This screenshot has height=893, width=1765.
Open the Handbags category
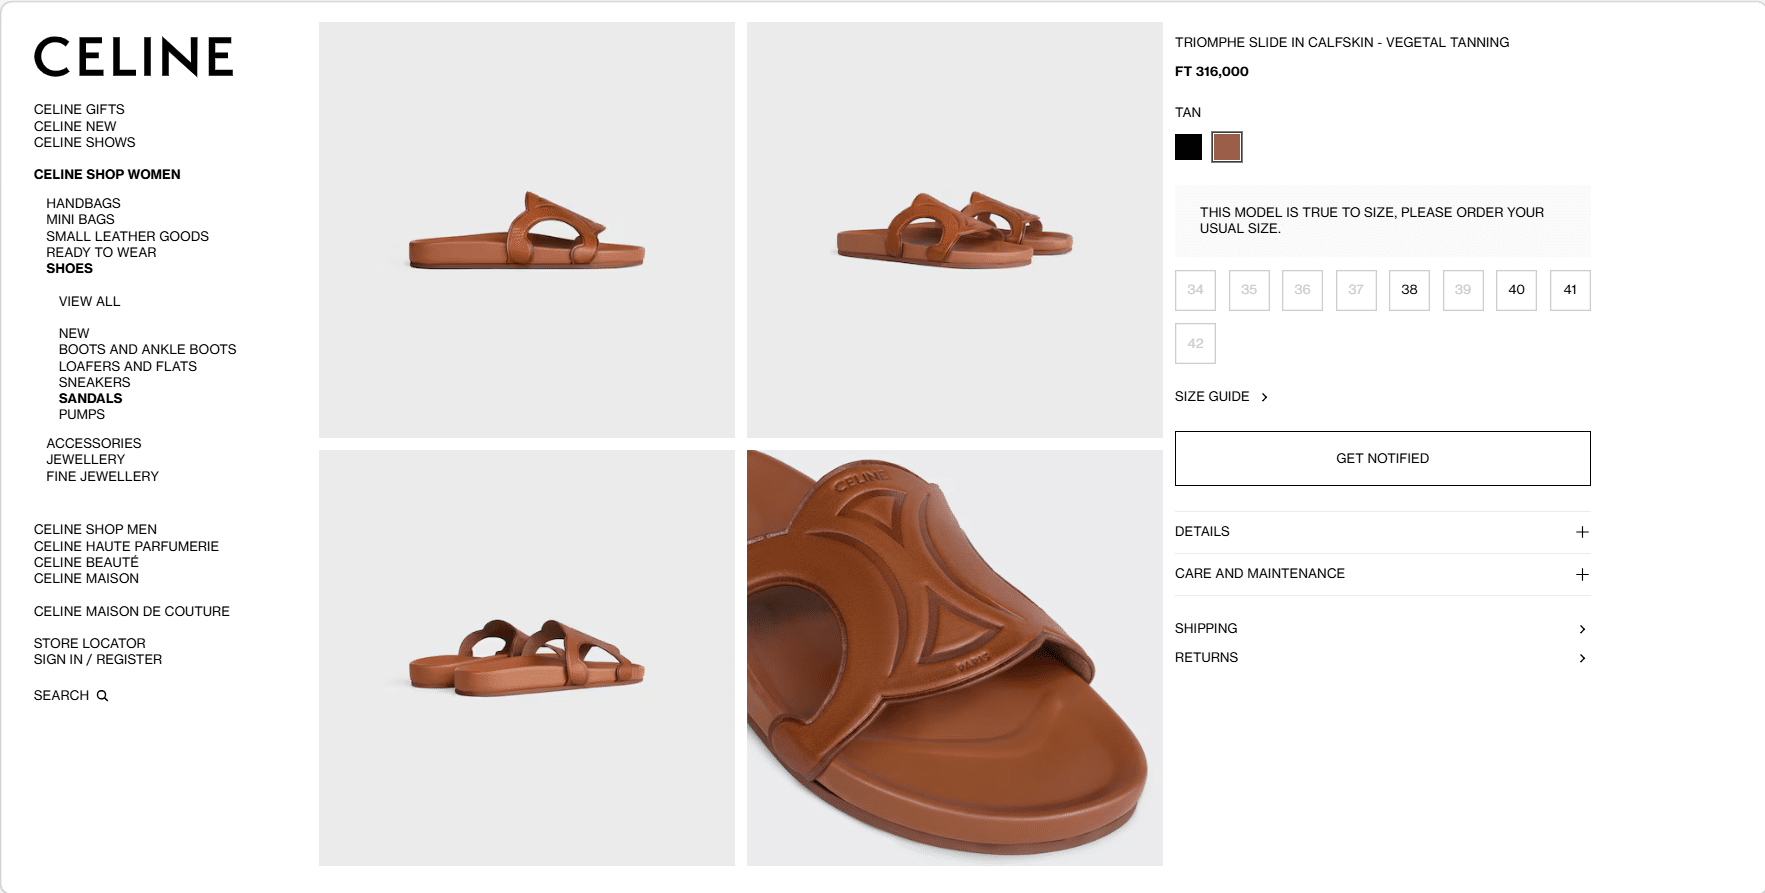click(x=83, y=203)
